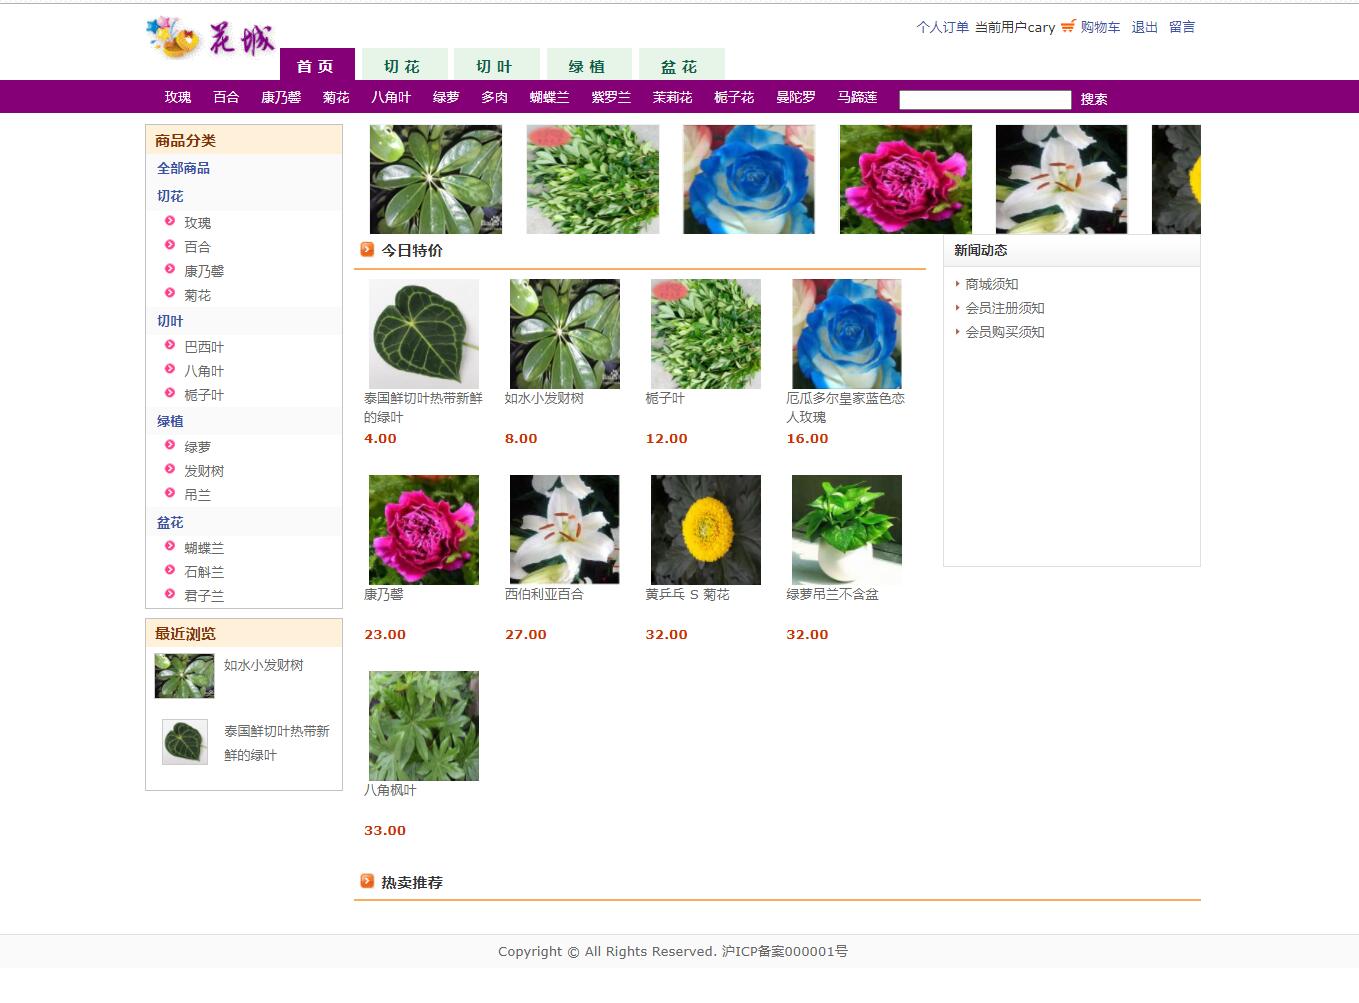Switch to the 切叶 tab
1359x1003 pixels.
pyautogui.click(x=497, y=66)
